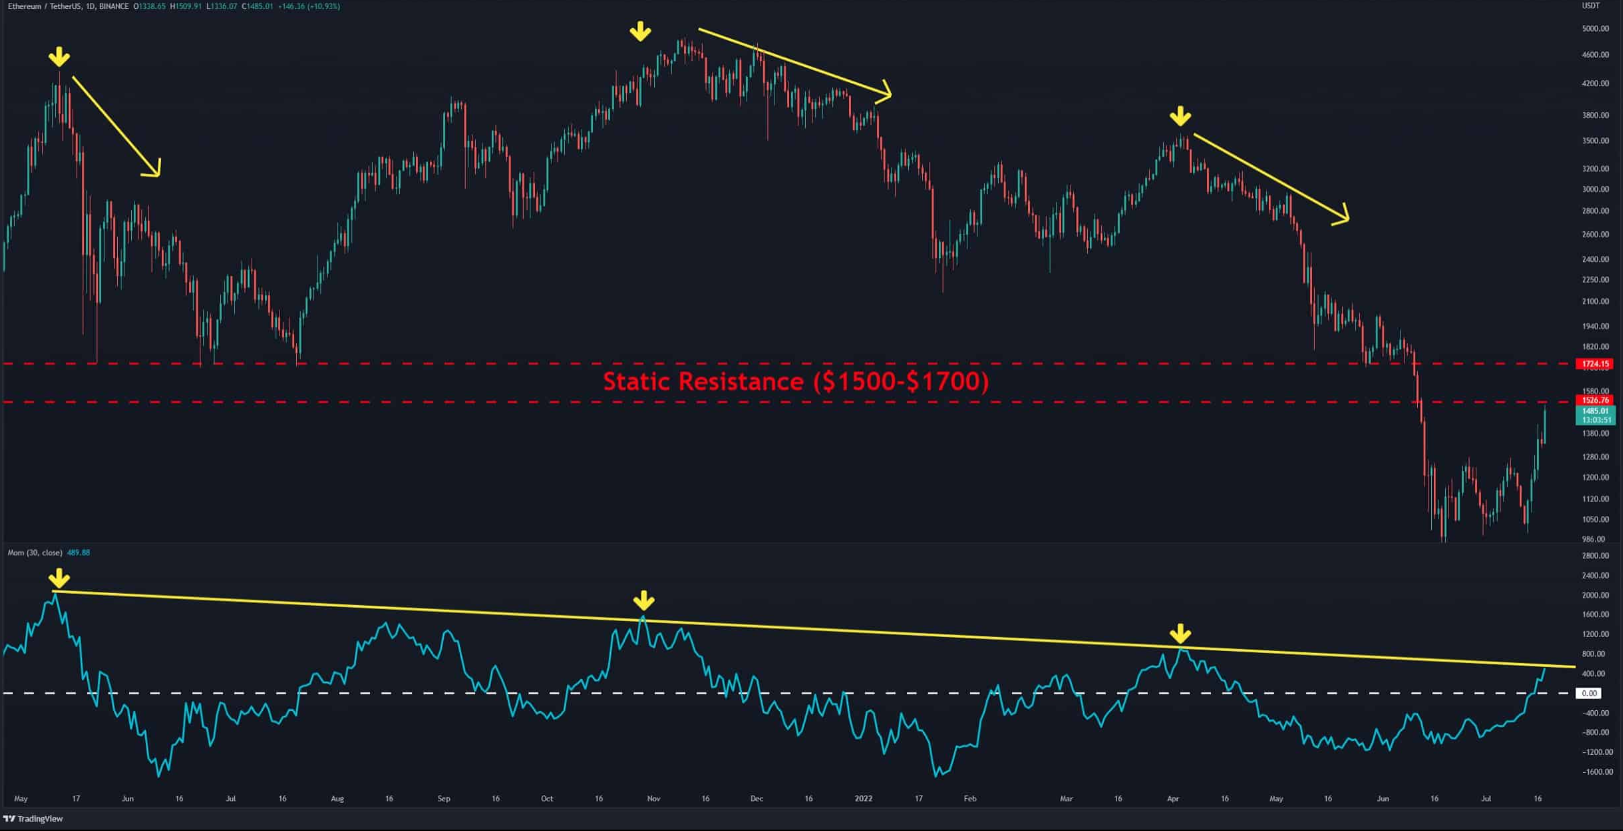Viewport: 1623px width, 831px height.
Task: Click the low value L1336.07
Action: pyautogui.click(x=222, y=6)
